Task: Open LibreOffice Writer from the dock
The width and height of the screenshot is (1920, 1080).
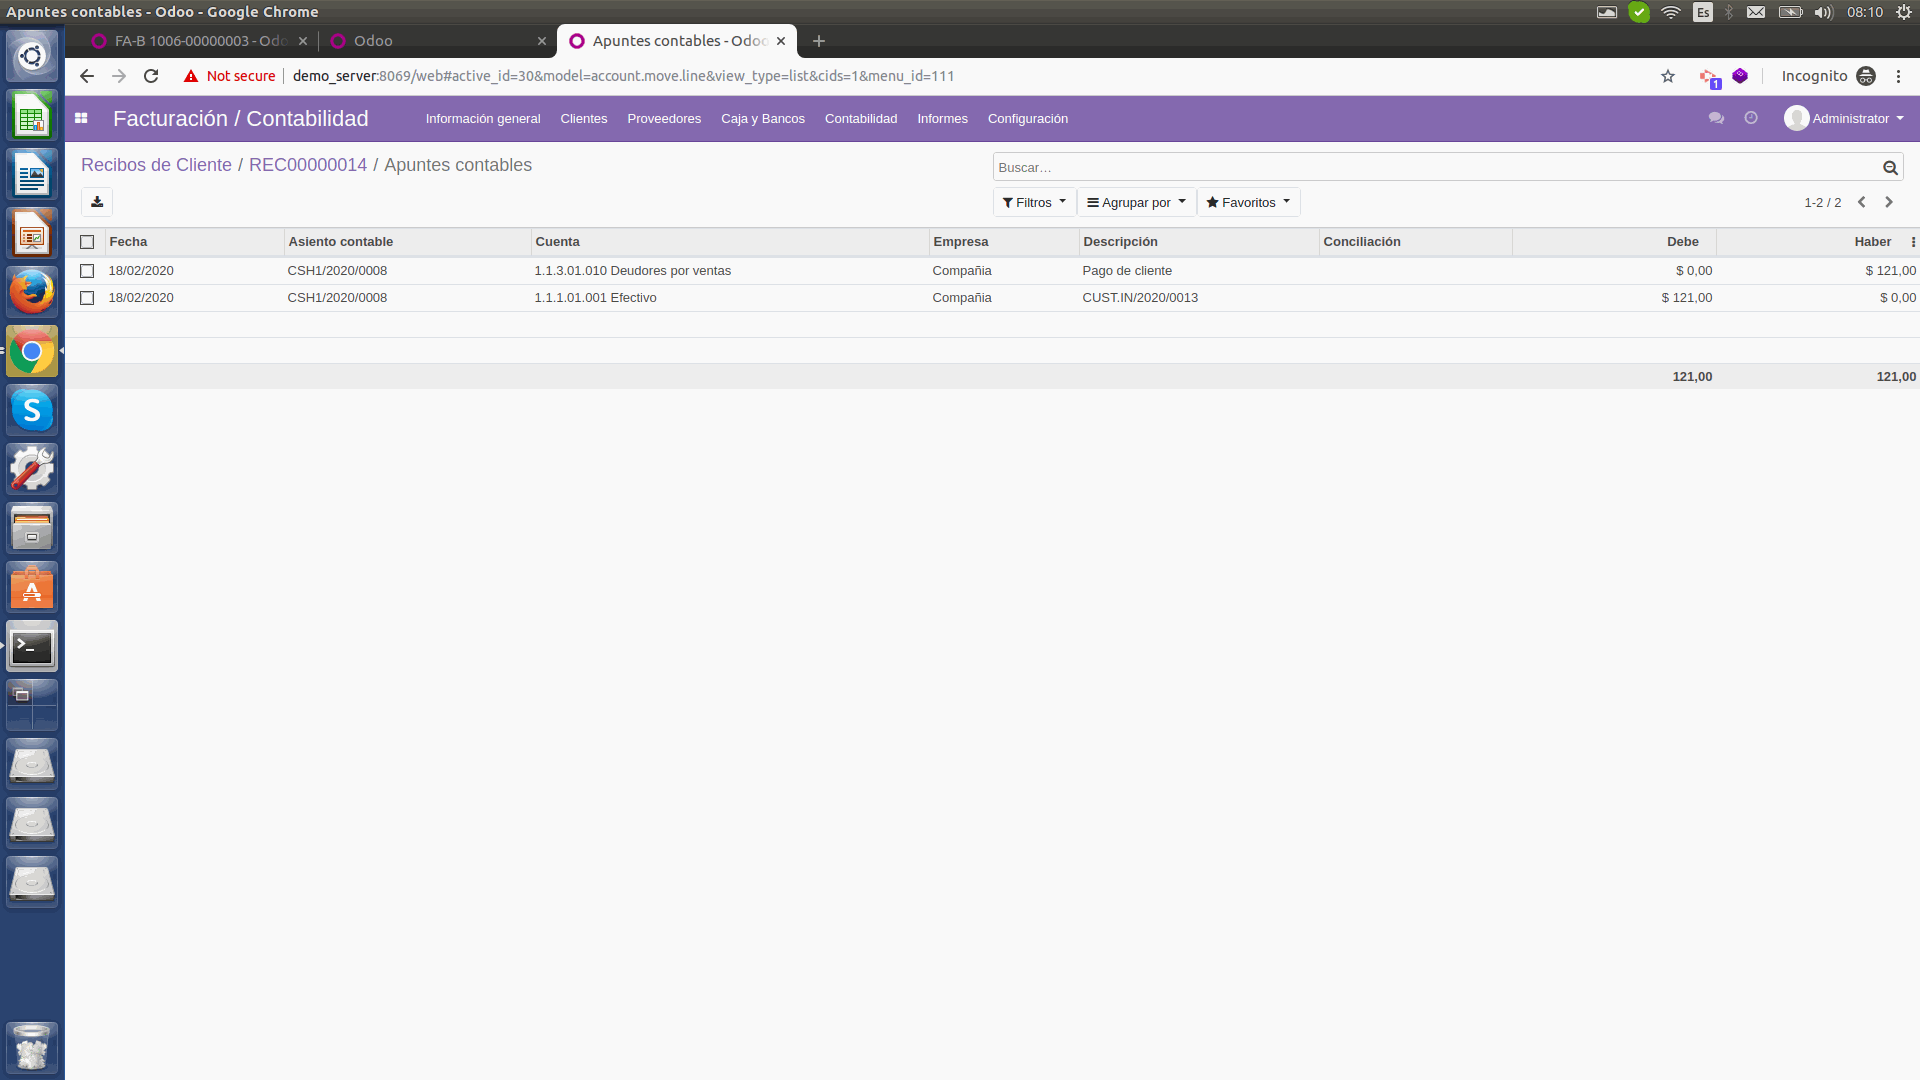Action: click(x=32, y=174)
